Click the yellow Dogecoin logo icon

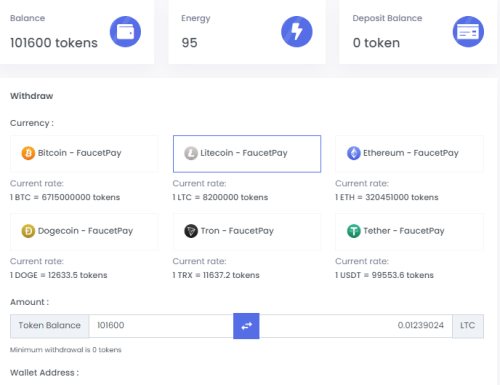coord(28,231)
